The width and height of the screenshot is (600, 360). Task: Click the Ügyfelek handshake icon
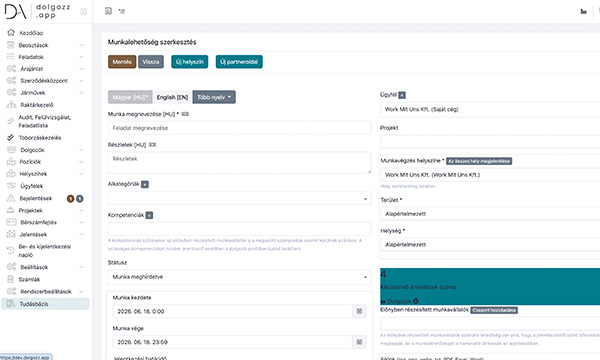click(11, 186)
